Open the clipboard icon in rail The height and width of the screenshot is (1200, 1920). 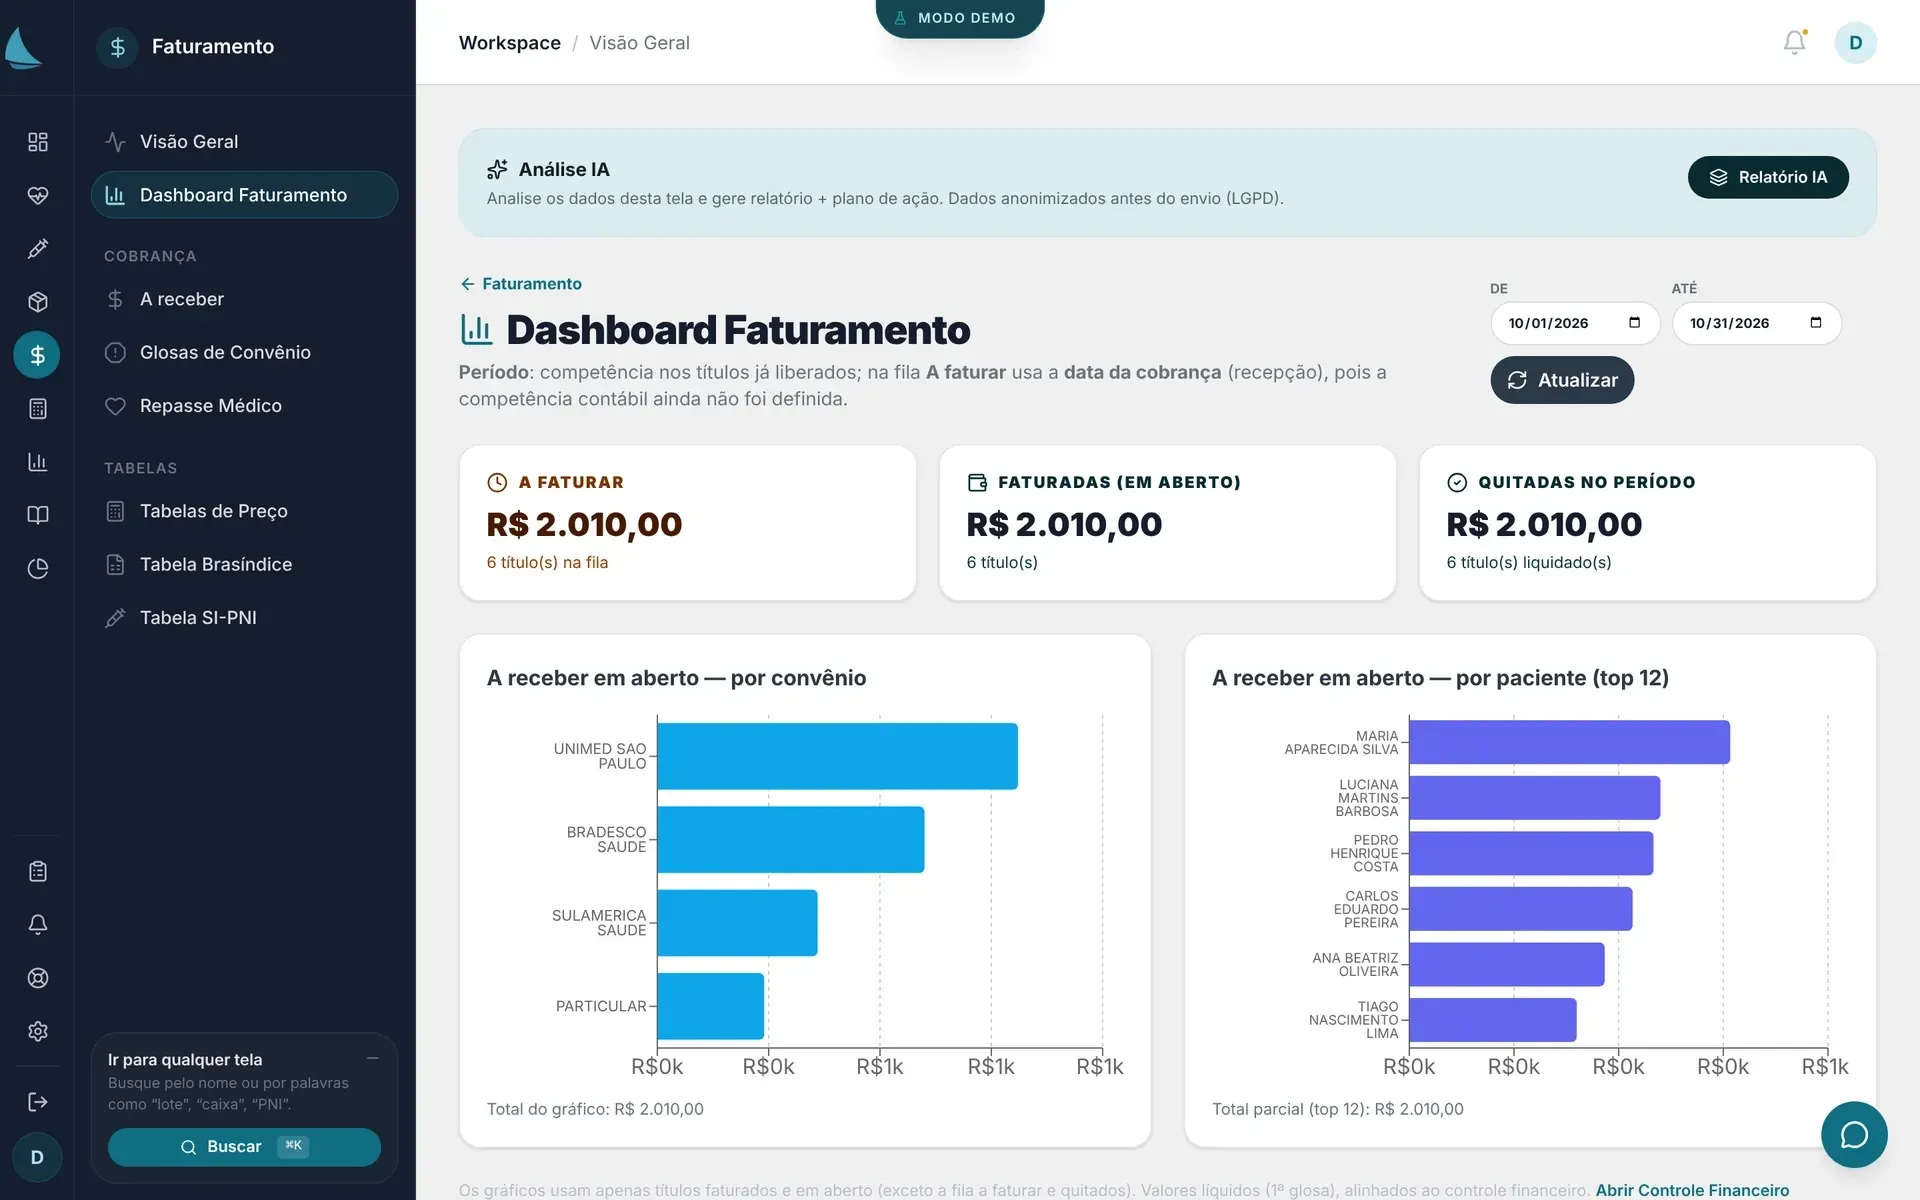[37, 872]
